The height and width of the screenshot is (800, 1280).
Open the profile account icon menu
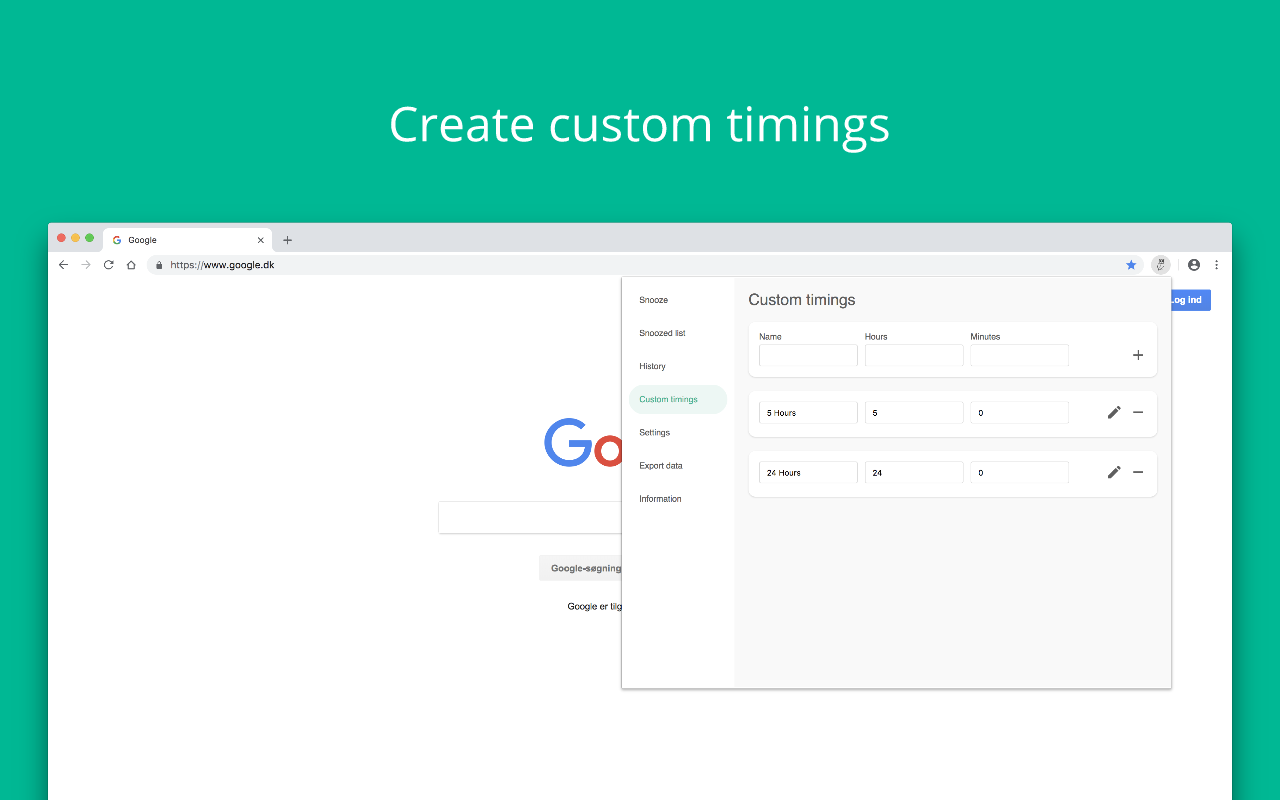tap(1193, 265)
